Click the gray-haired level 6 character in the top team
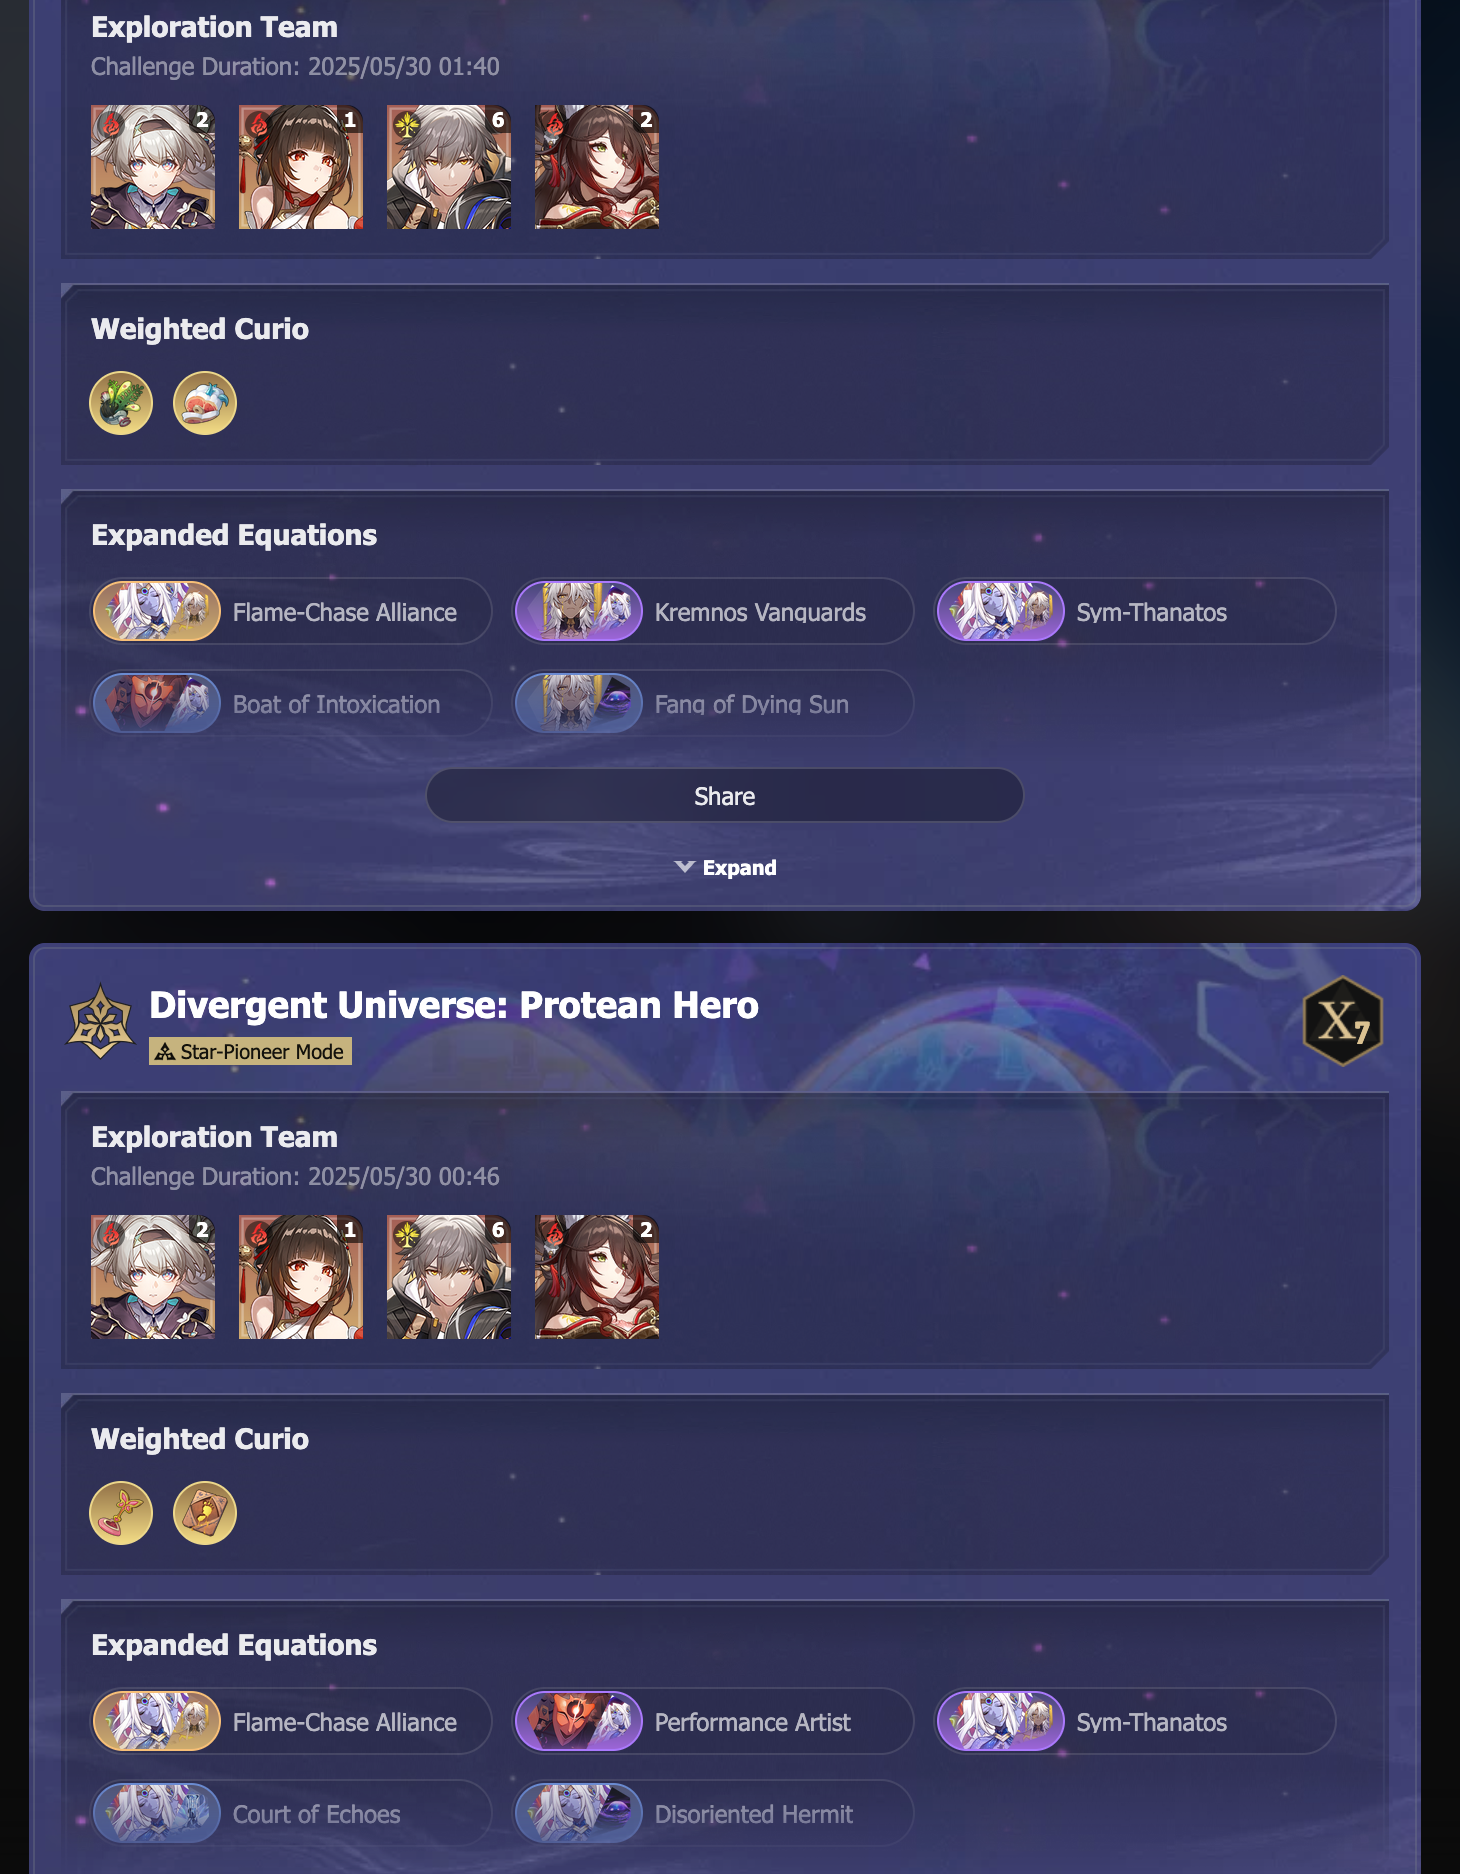 click(x=449, y=167)
